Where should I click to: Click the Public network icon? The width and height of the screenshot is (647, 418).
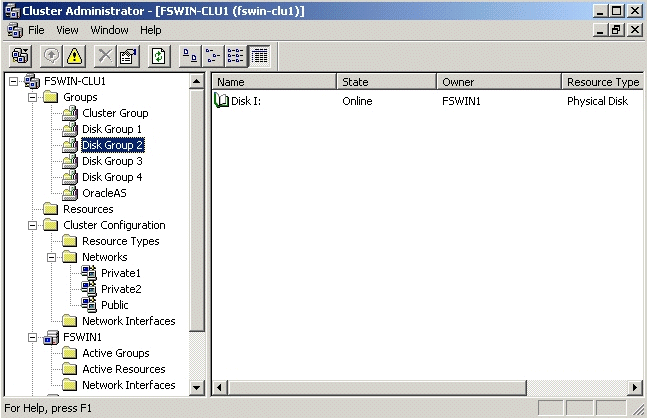tap(89, 305)
